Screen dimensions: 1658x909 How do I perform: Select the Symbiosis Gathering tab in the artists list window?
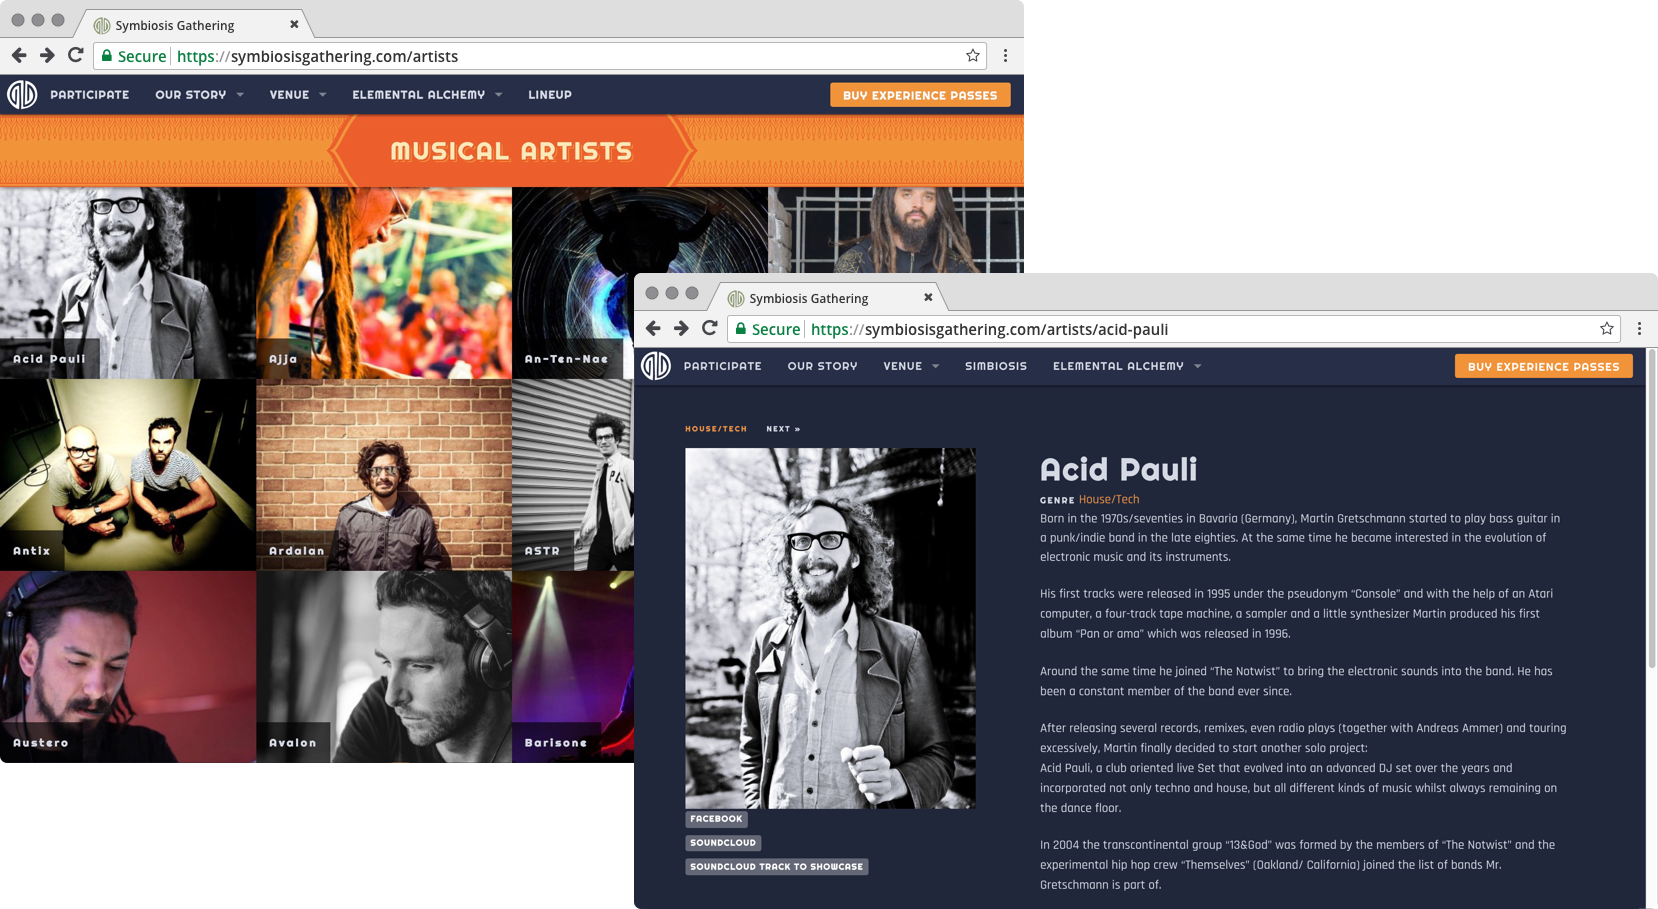pos(193,25)
